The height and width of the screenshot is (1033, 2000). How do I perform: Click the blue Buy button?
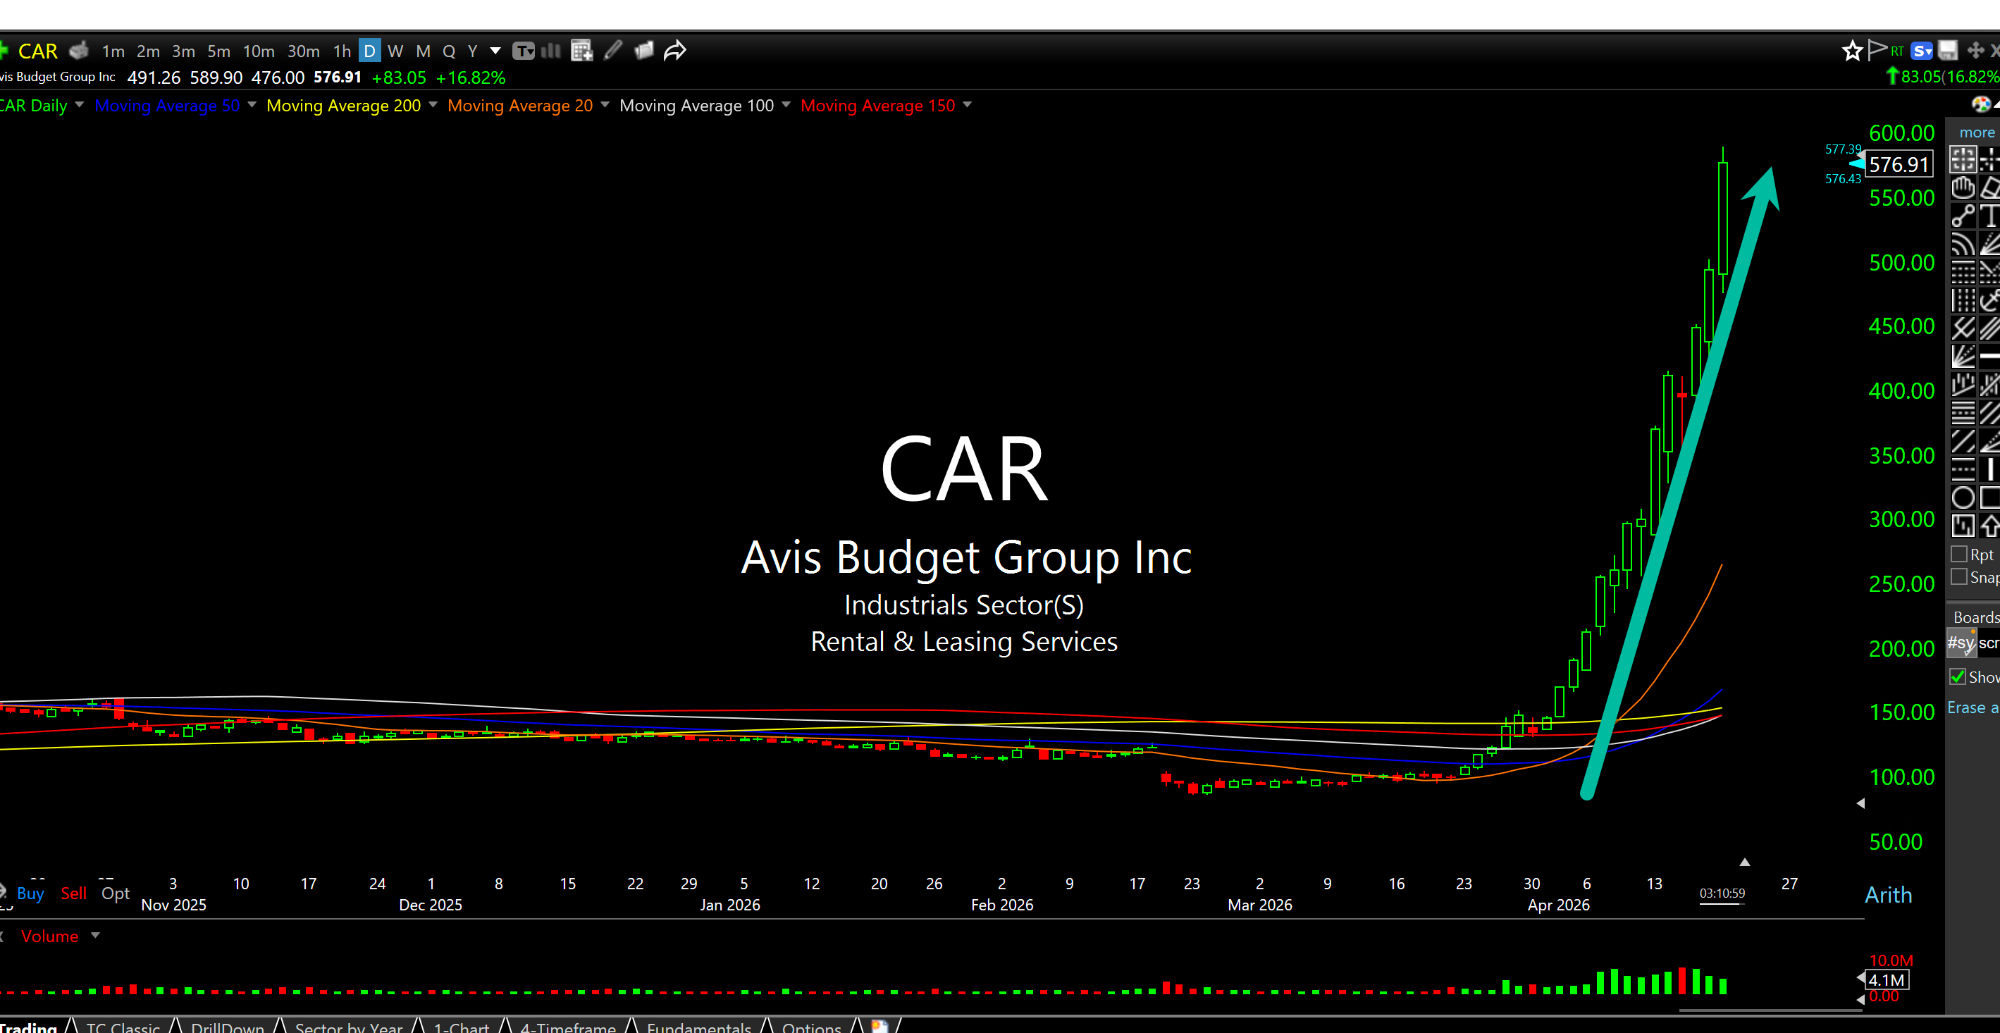pos(30,893)
